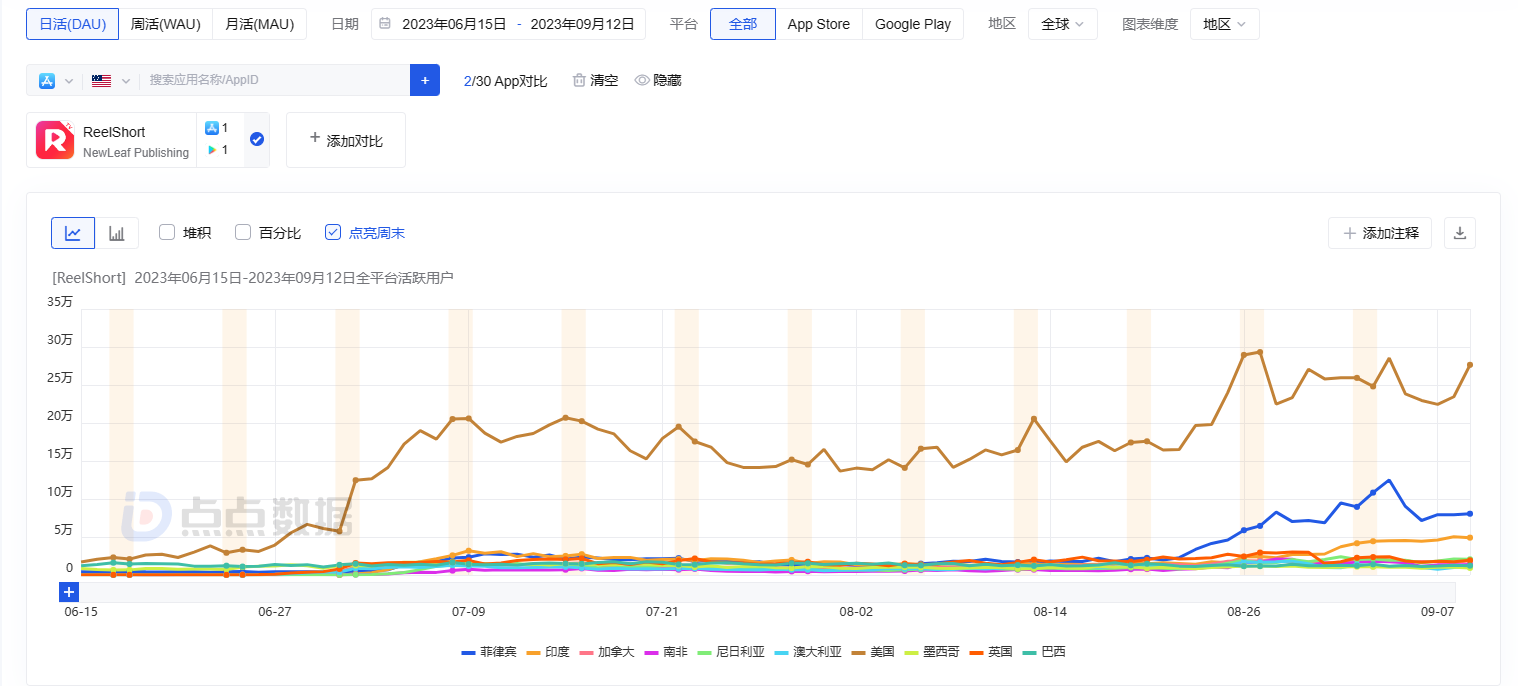The image size is (1518, 686).
Task: Uncheck the 点亮周末 weekend highlight option
Action: (333, 233)
